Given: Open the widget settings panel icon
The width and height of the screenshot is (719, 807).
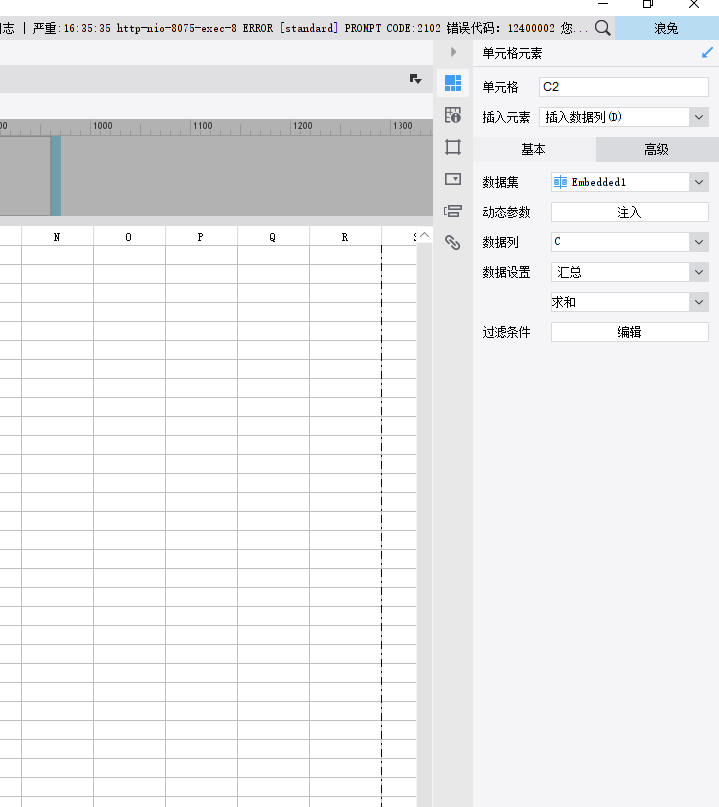Looking at the screenshot, I should tap(453, 179).
